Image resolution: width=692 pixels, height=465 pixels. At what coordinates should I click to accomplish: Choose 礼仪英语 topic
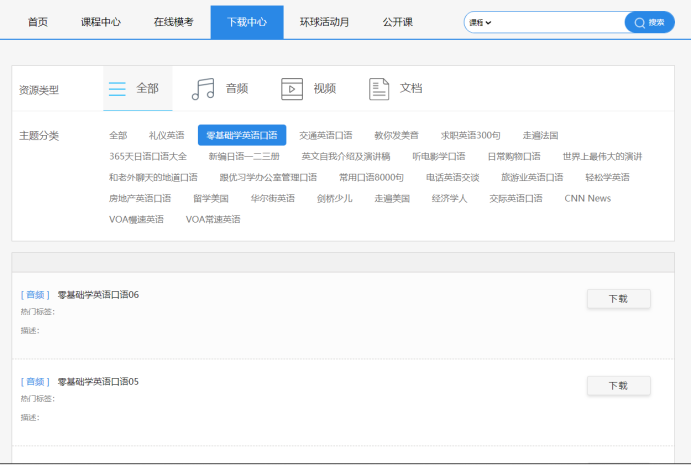pyautogui.click(x=166, y=135)
